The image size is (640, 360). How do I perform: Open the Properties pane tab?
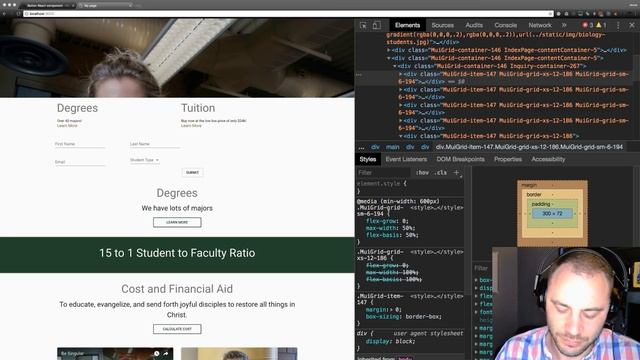[x=508, y=159]
